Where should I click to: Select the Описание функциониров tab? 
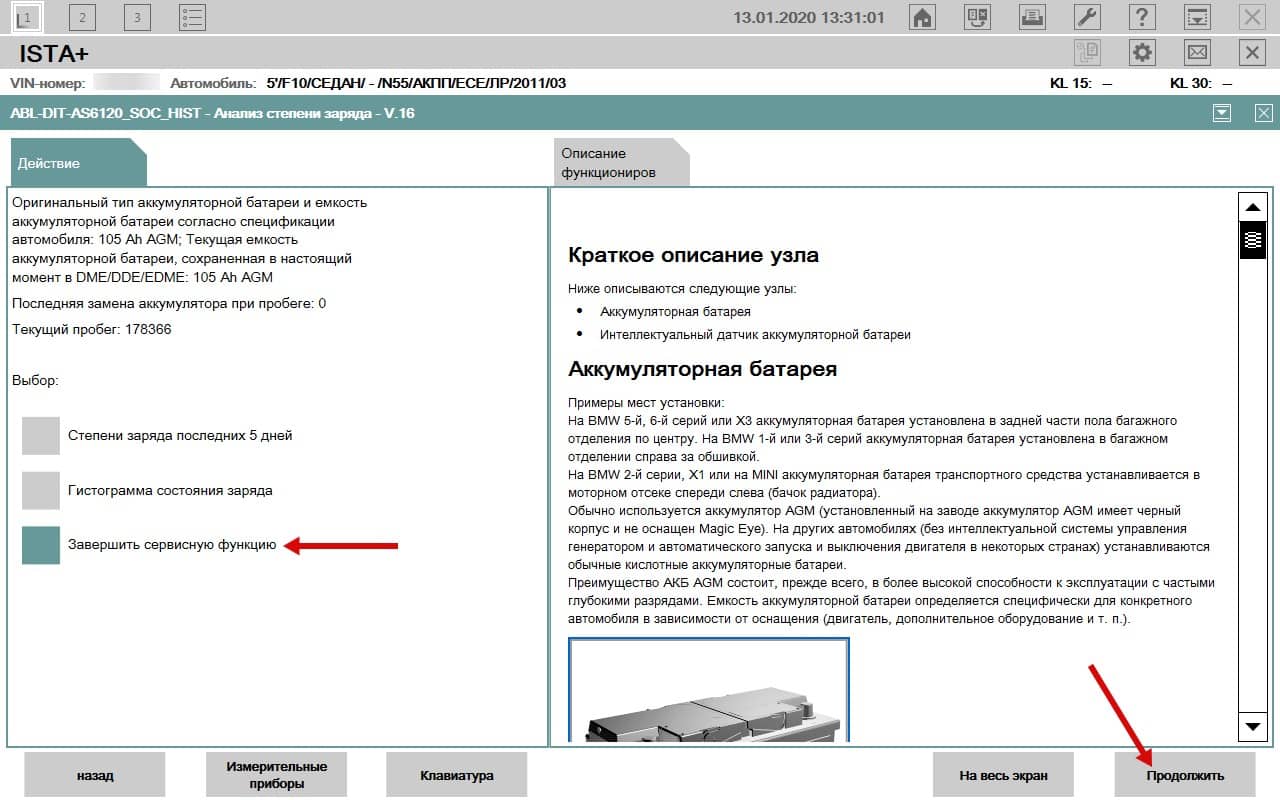click(620, 162)
